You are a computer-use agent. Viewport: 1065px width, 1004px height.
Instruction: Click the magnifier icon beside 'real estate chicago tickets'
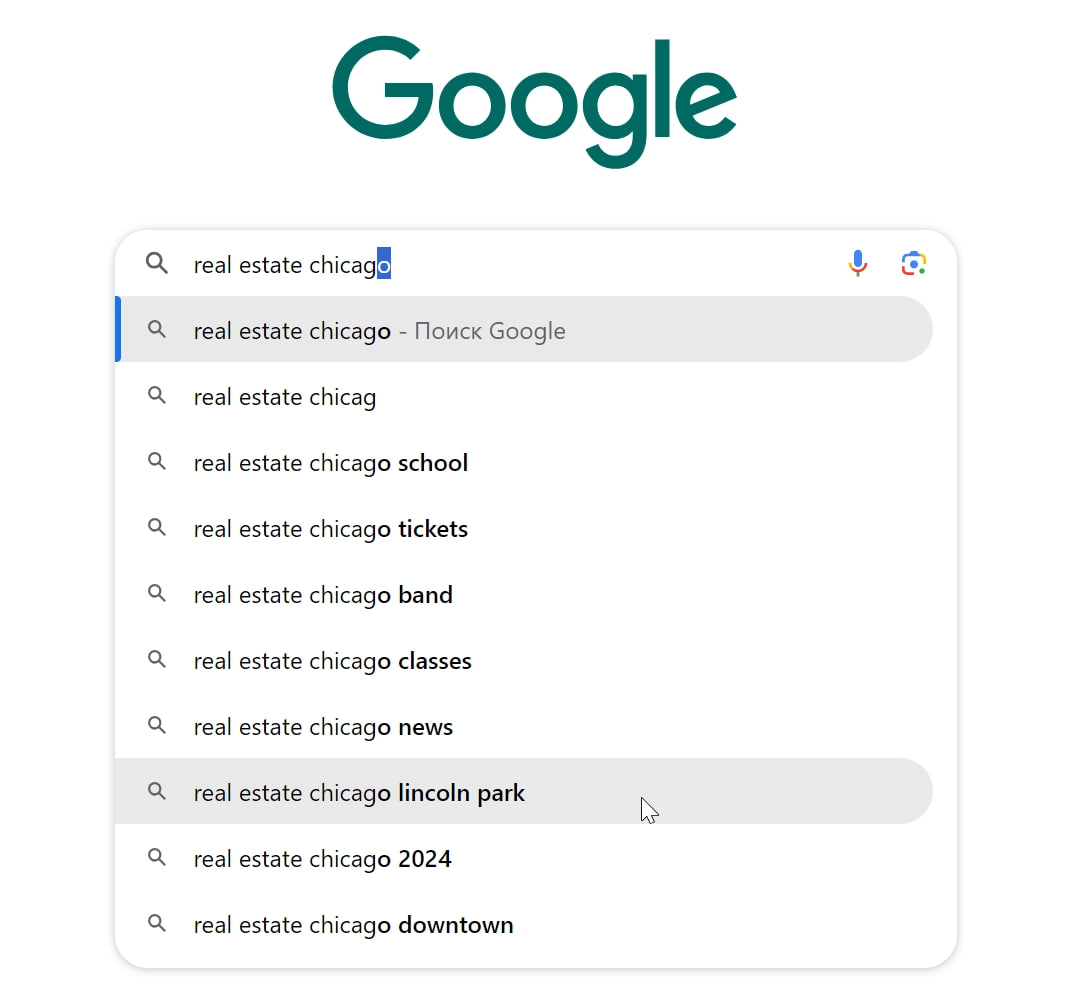(x=157, y=528)
